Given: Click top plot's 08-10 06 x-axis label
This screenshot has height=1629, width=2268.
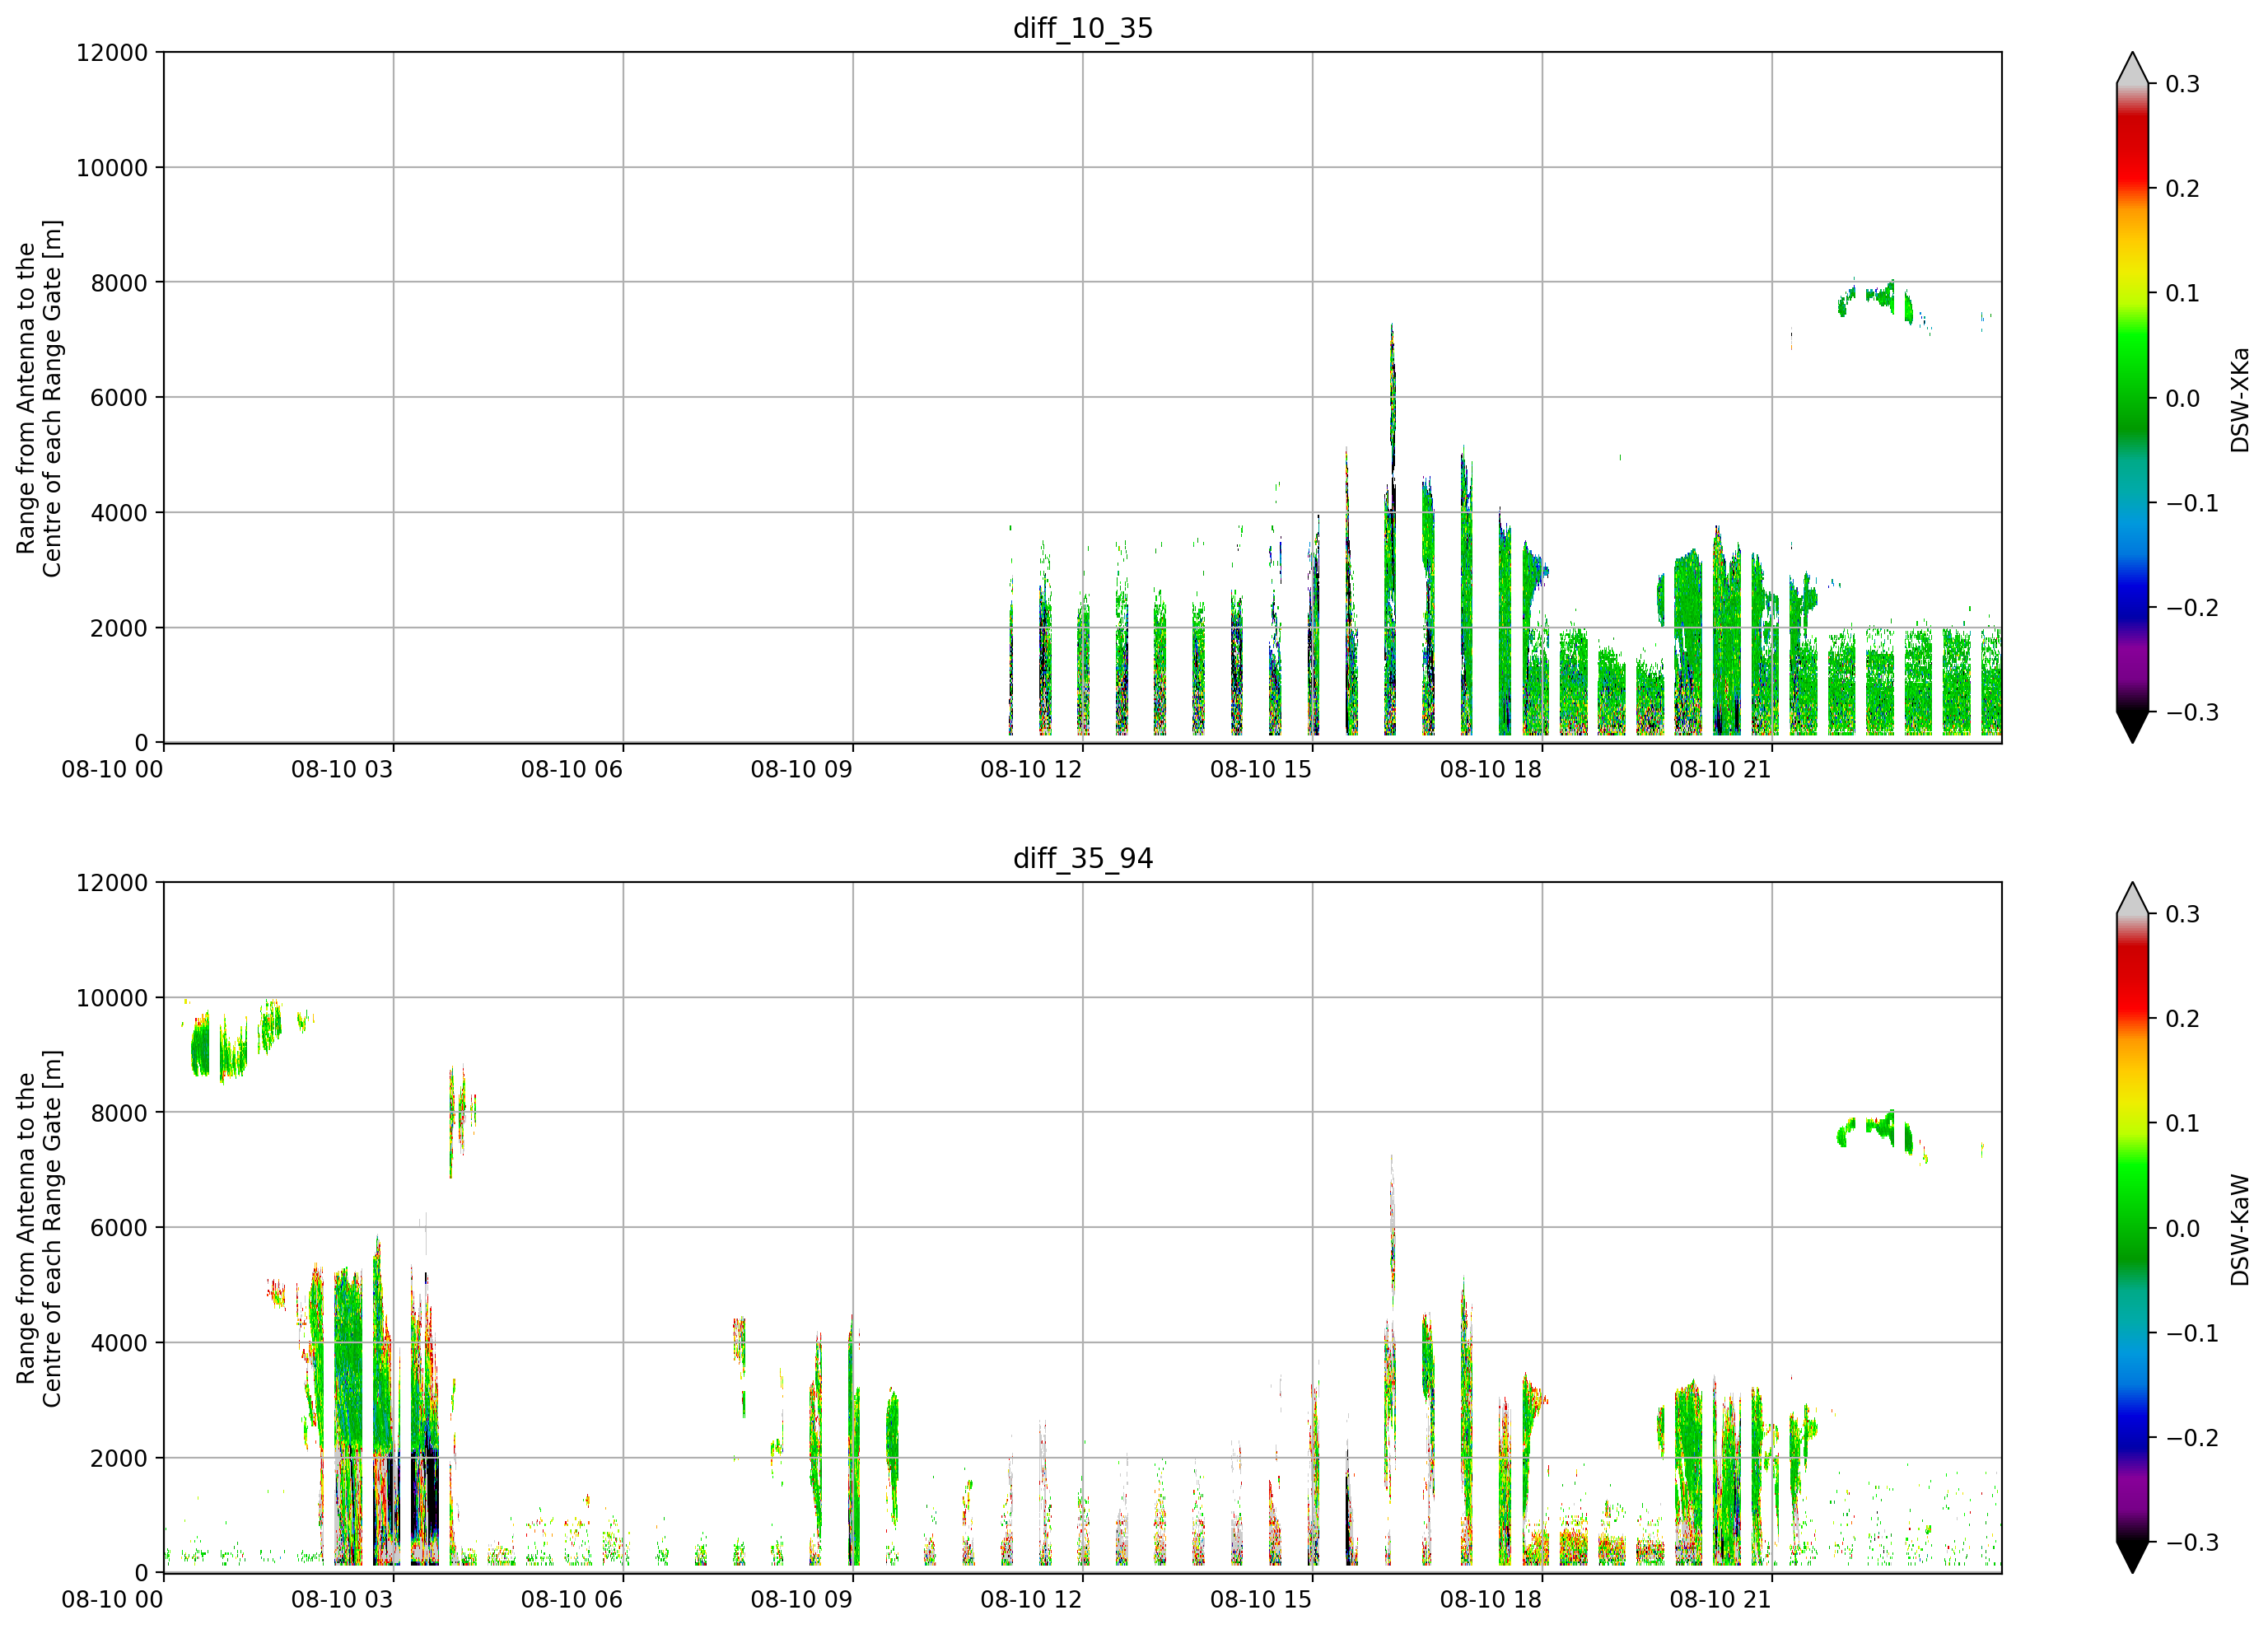Looking at the screenshot, I should (x=572, y=770).
